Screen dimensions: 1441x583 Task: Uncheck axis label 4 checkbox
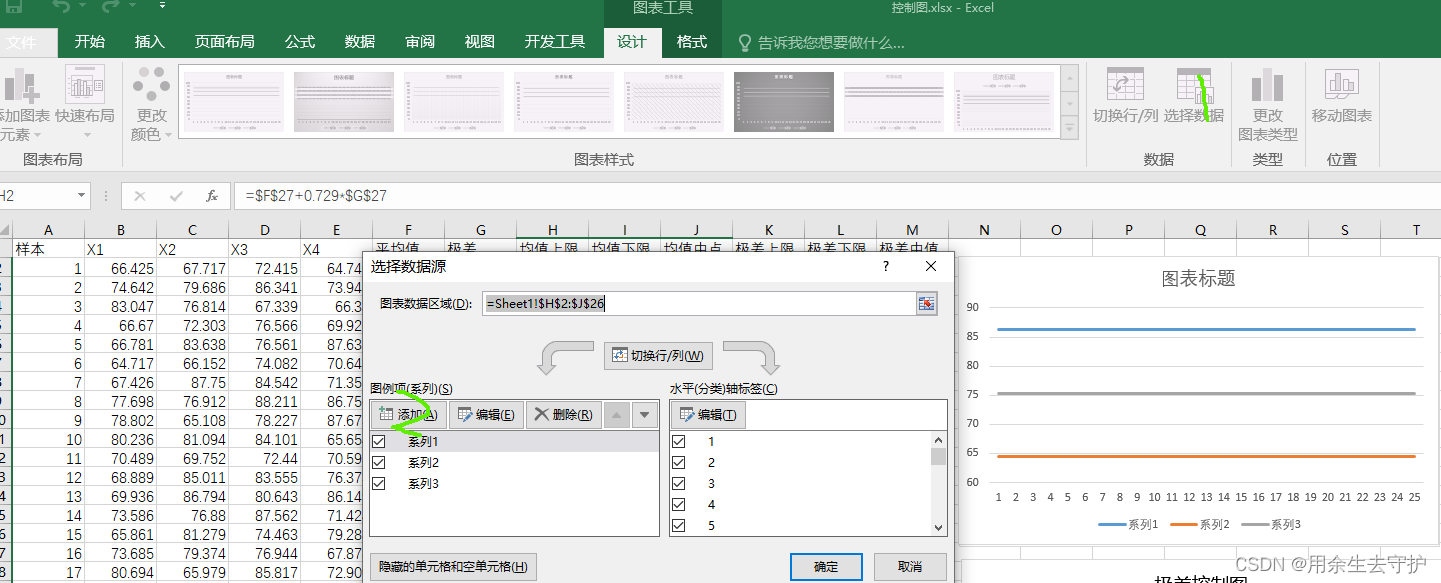click(x=679, y=505)
